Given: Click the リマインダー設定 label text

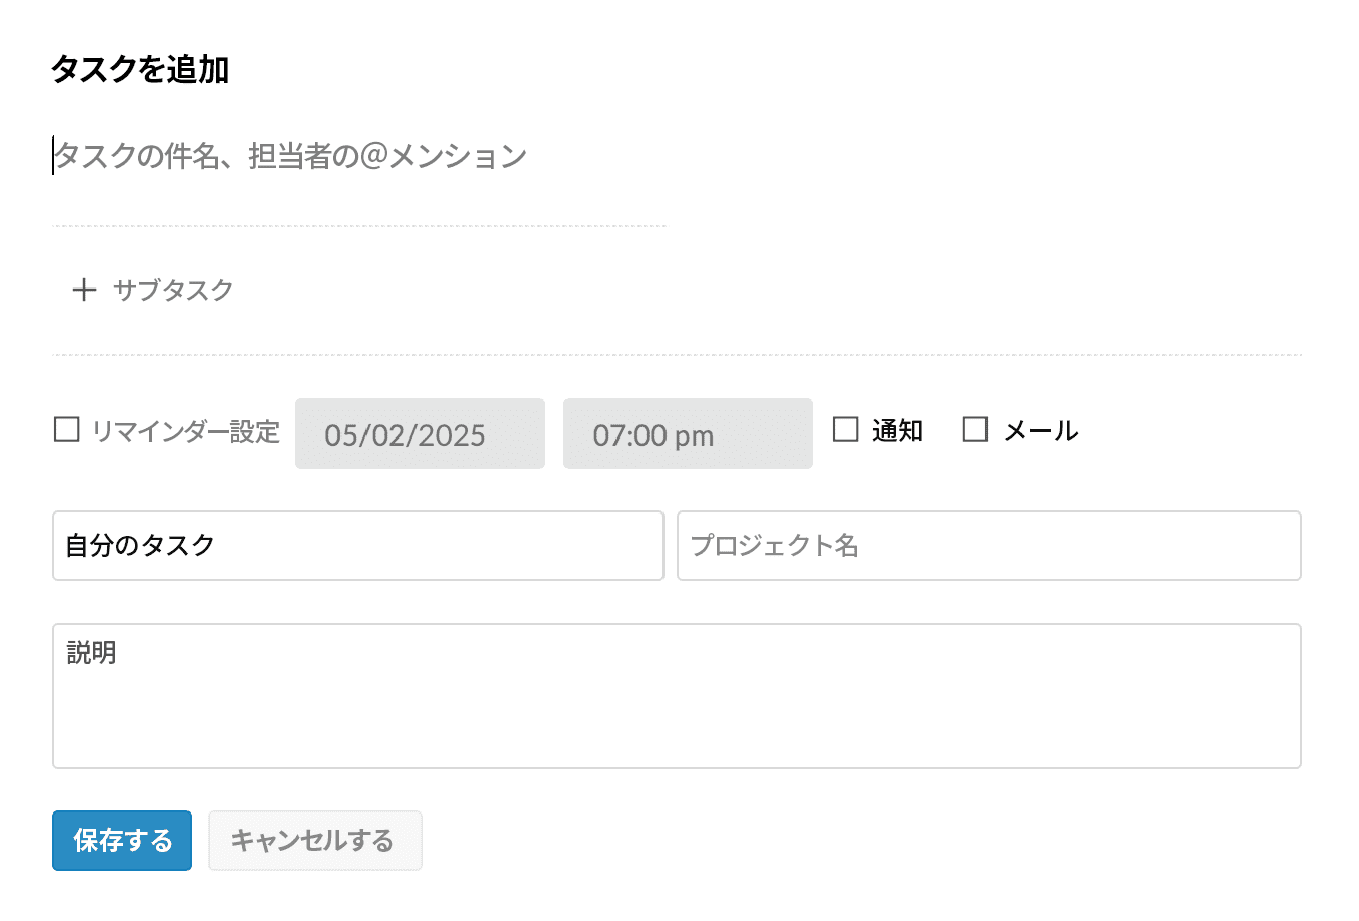Looking at the screenshot, I should point(186,431).
